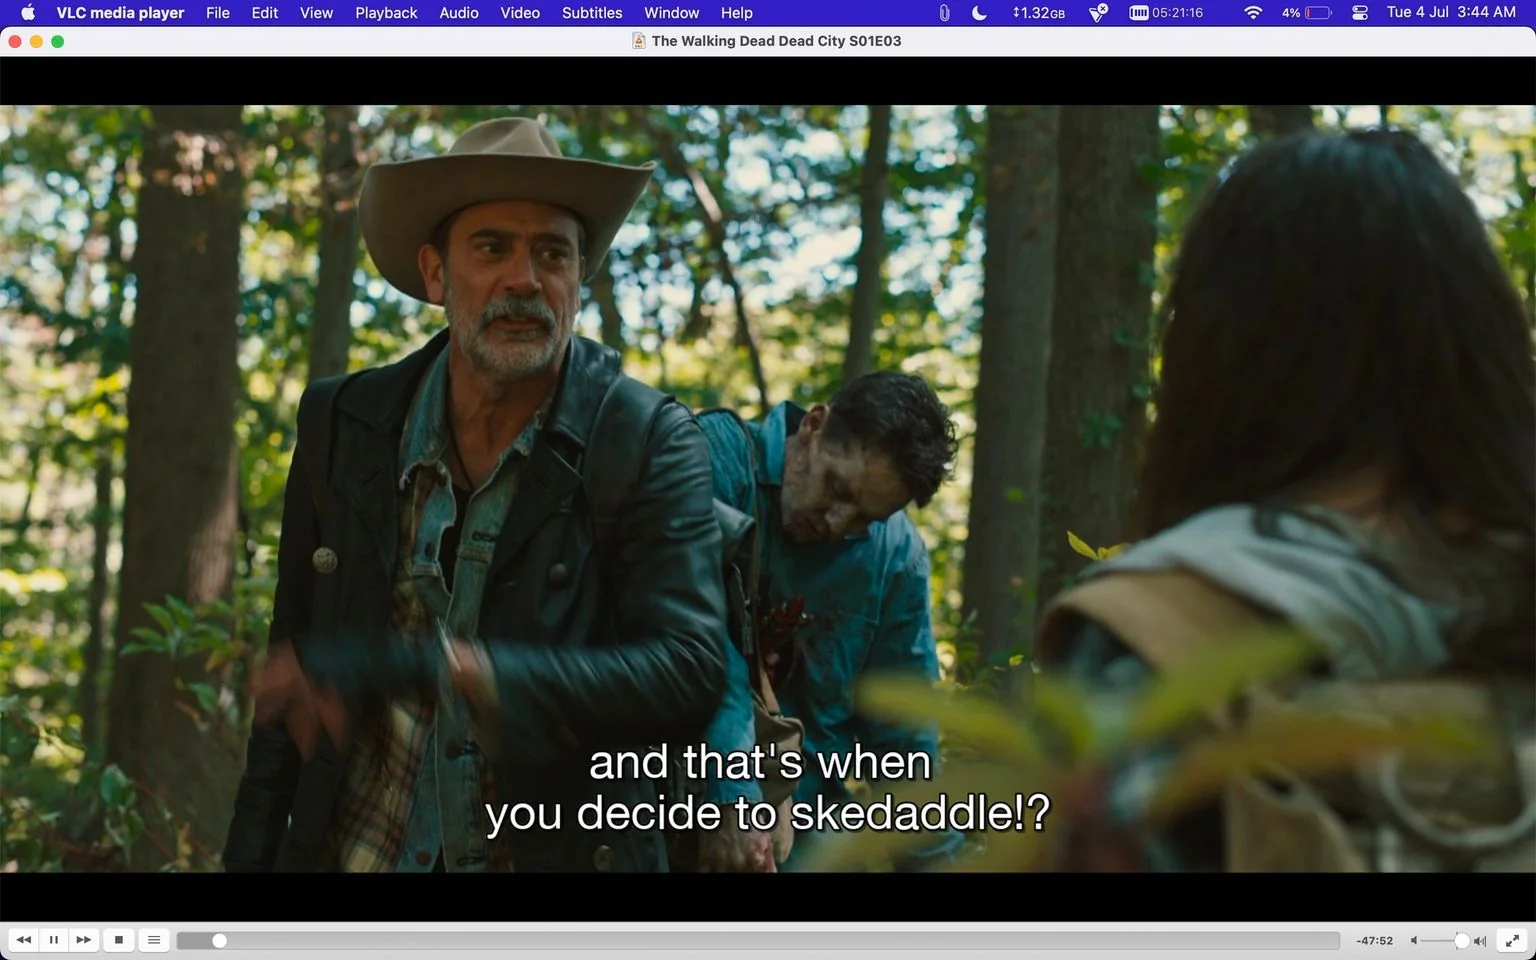This screenshot has height=960, width=1536.
Task: Show the playlist with the list icon
Action: tap(154, 940)
